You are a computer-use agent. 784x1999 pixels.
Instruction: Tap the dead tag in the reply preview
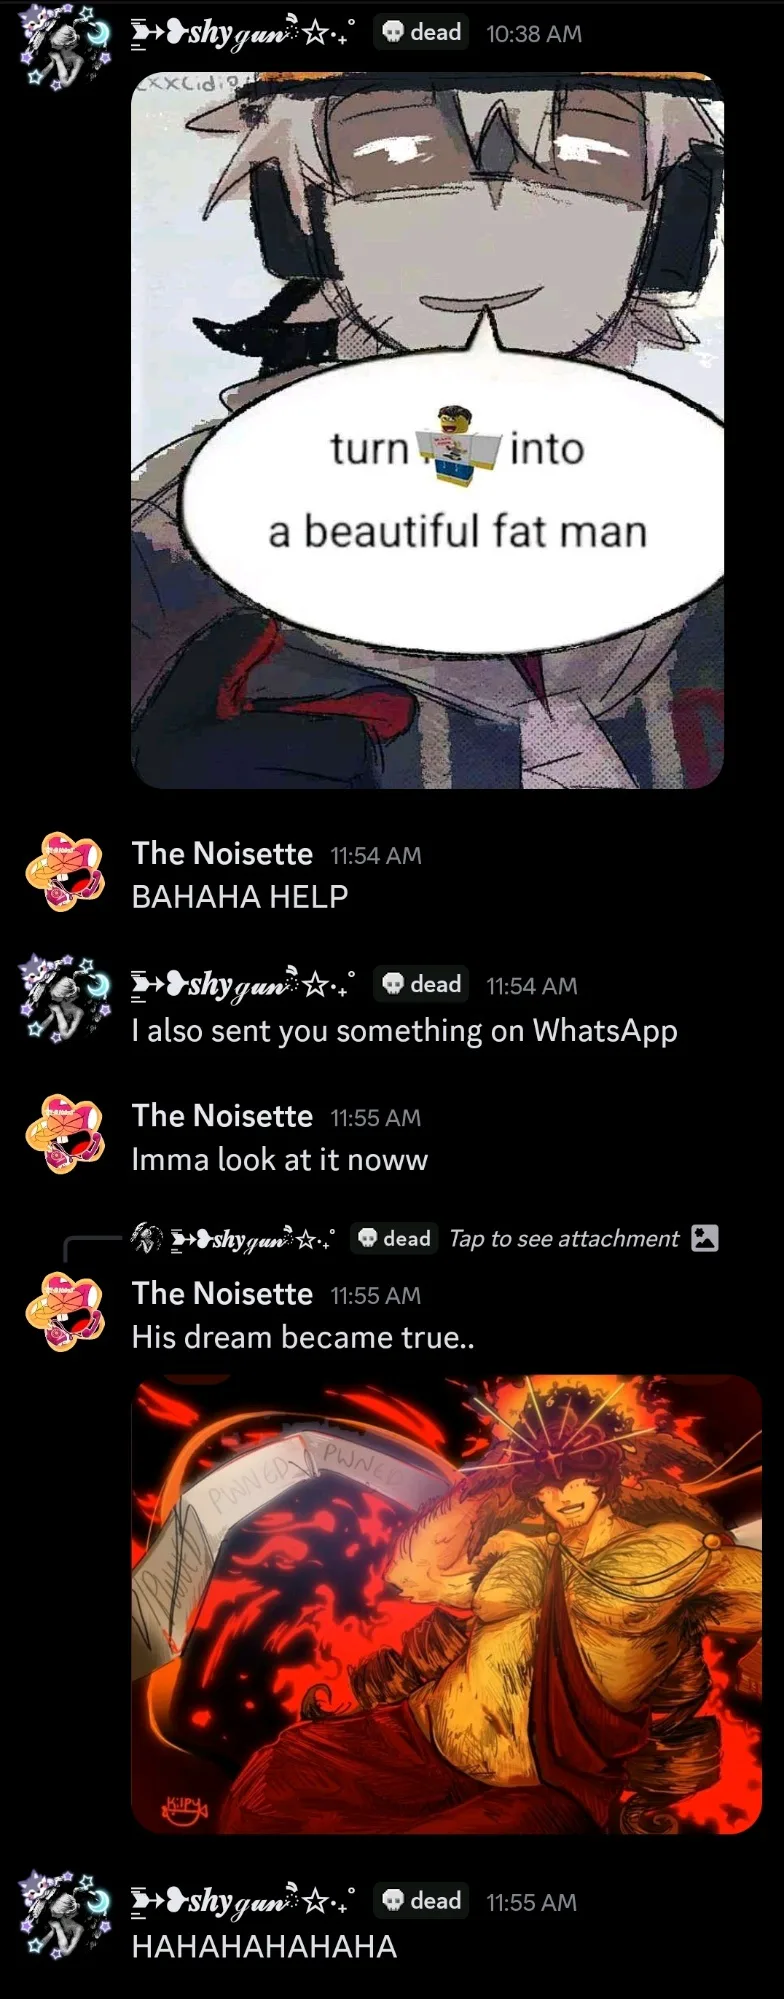coord(393,1238)
